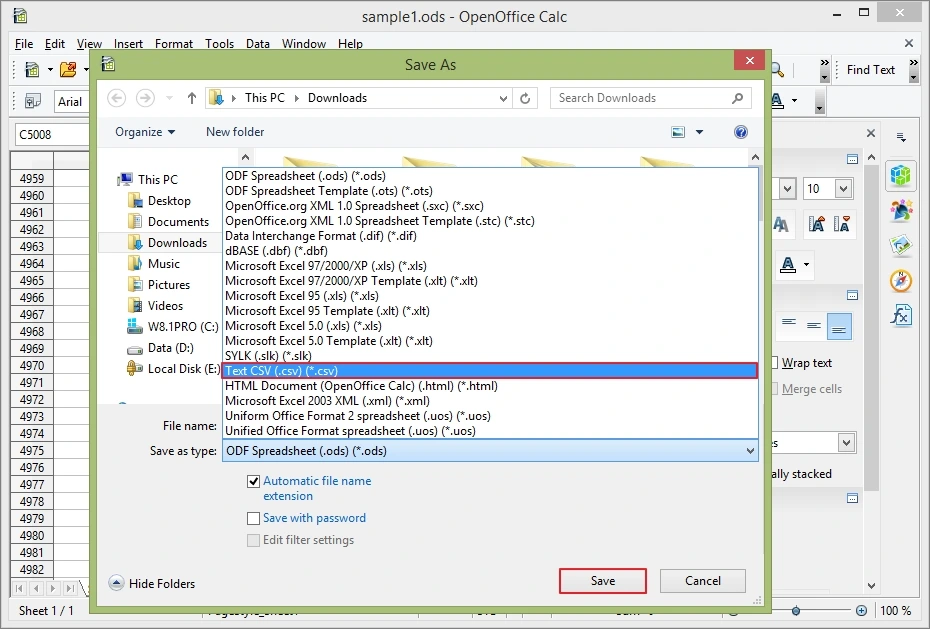Open the Organize dropdown menu
The image size is (930, 629).
click(145, 132)
